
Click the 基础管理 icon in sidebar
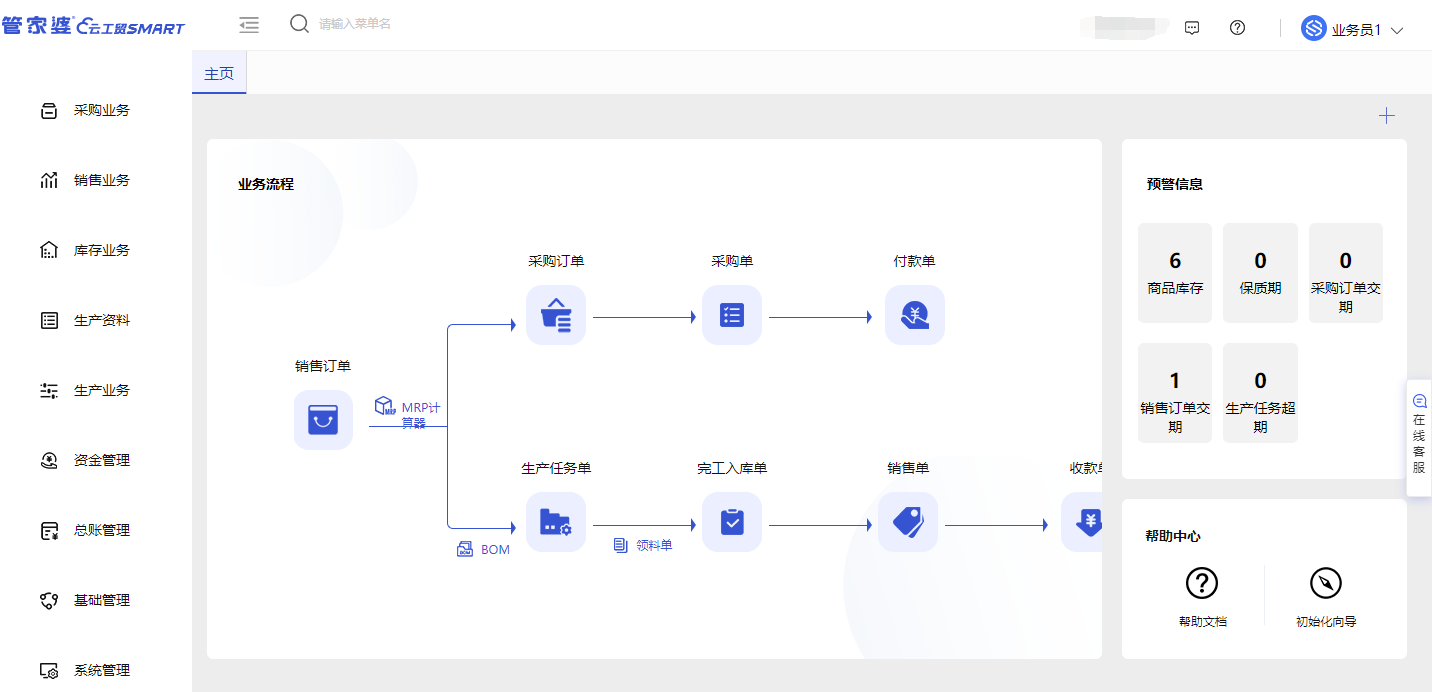[49, 601]
